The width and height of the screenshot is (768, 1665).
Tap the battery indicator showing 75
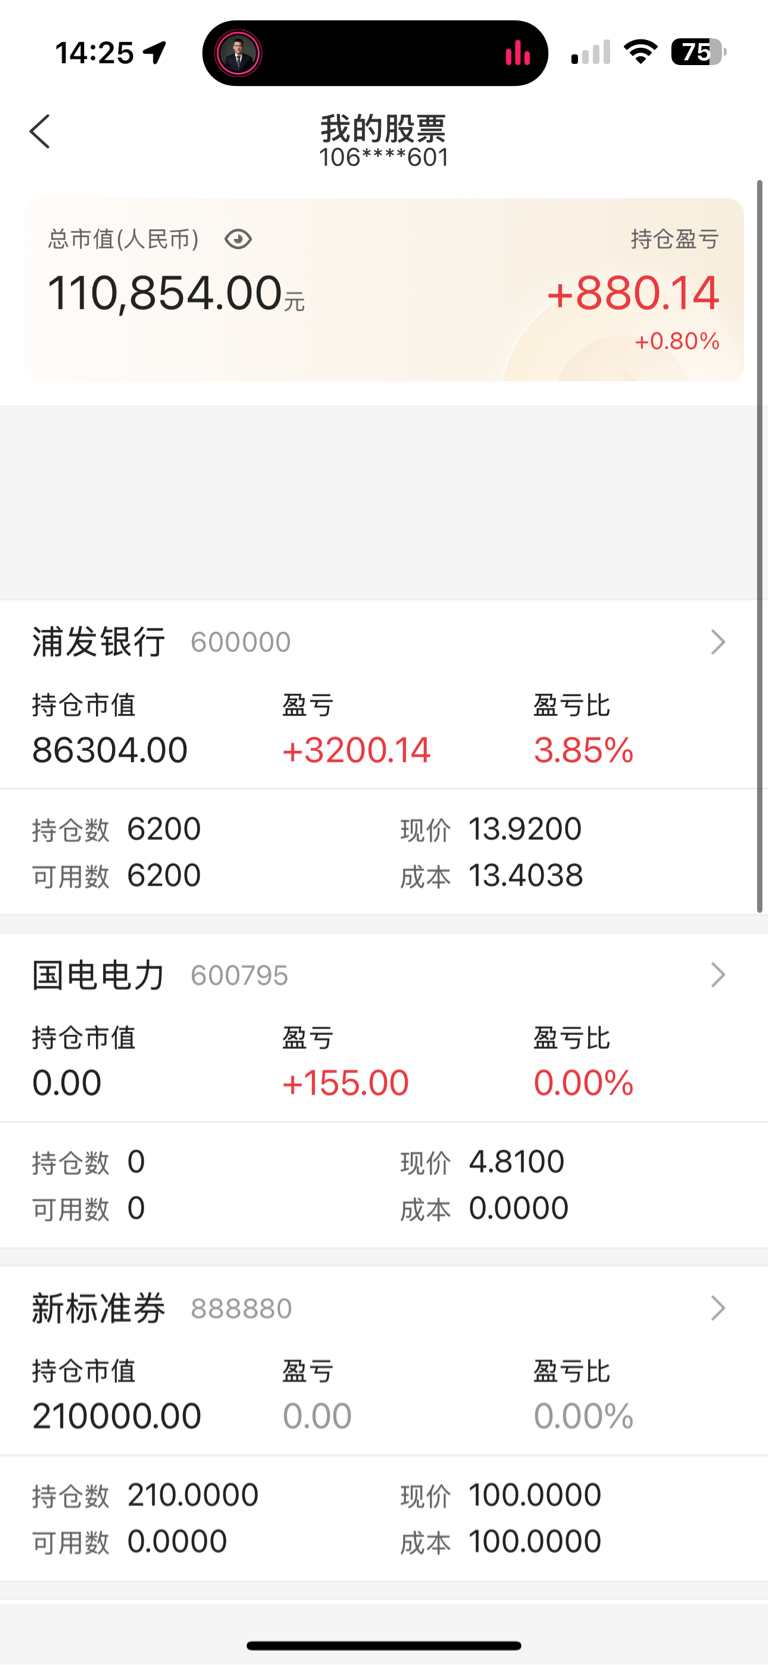point(698,52)
